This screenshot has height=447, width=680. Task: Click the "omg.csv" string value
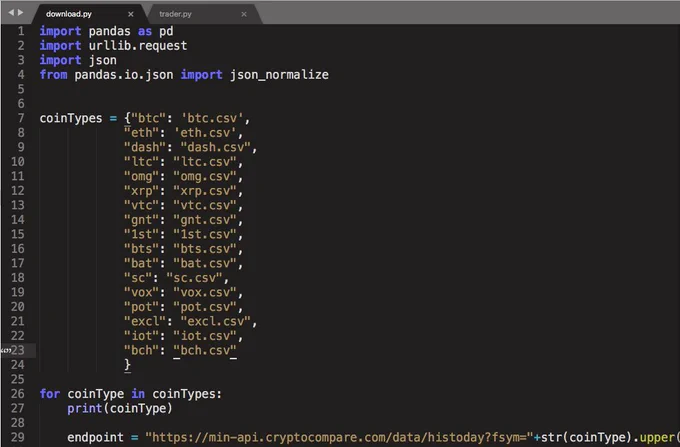pyautogui.click(x=206, y=176)
